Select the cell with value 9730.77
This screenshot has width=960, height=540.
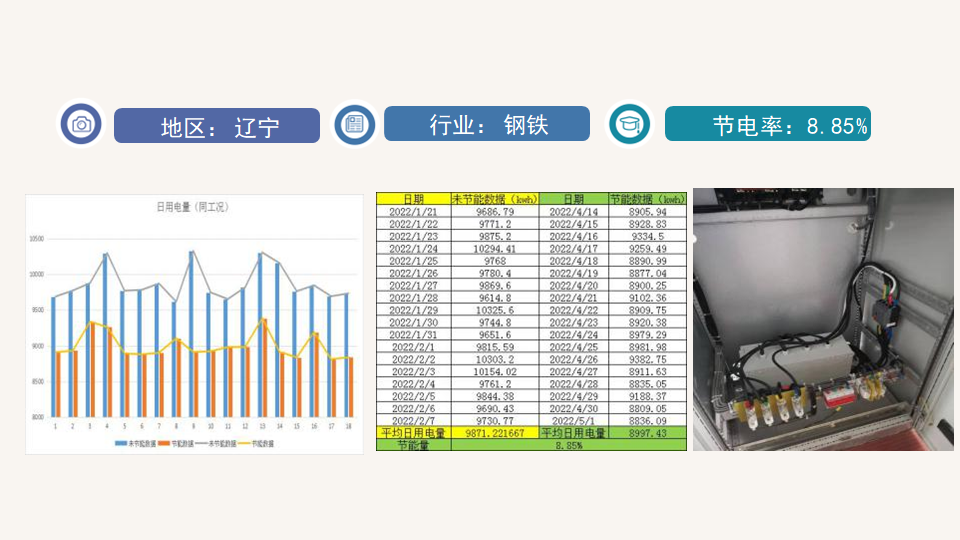(x=495, y=421)
